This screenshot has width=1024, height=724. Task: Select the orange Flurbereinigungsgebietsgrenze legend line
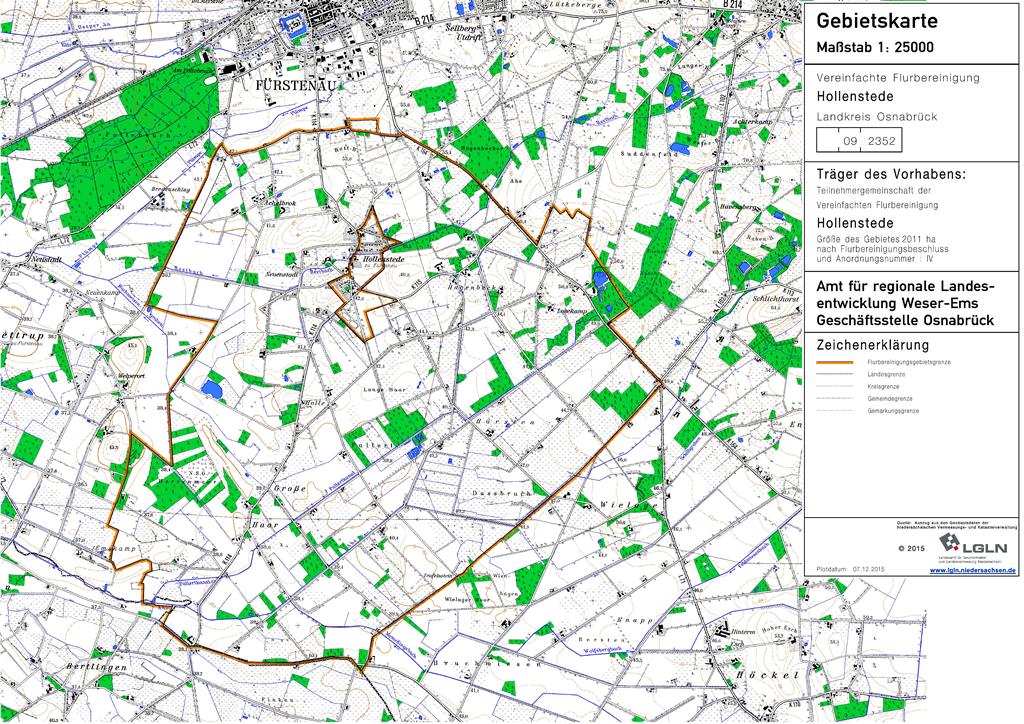[x=835, y=362]
